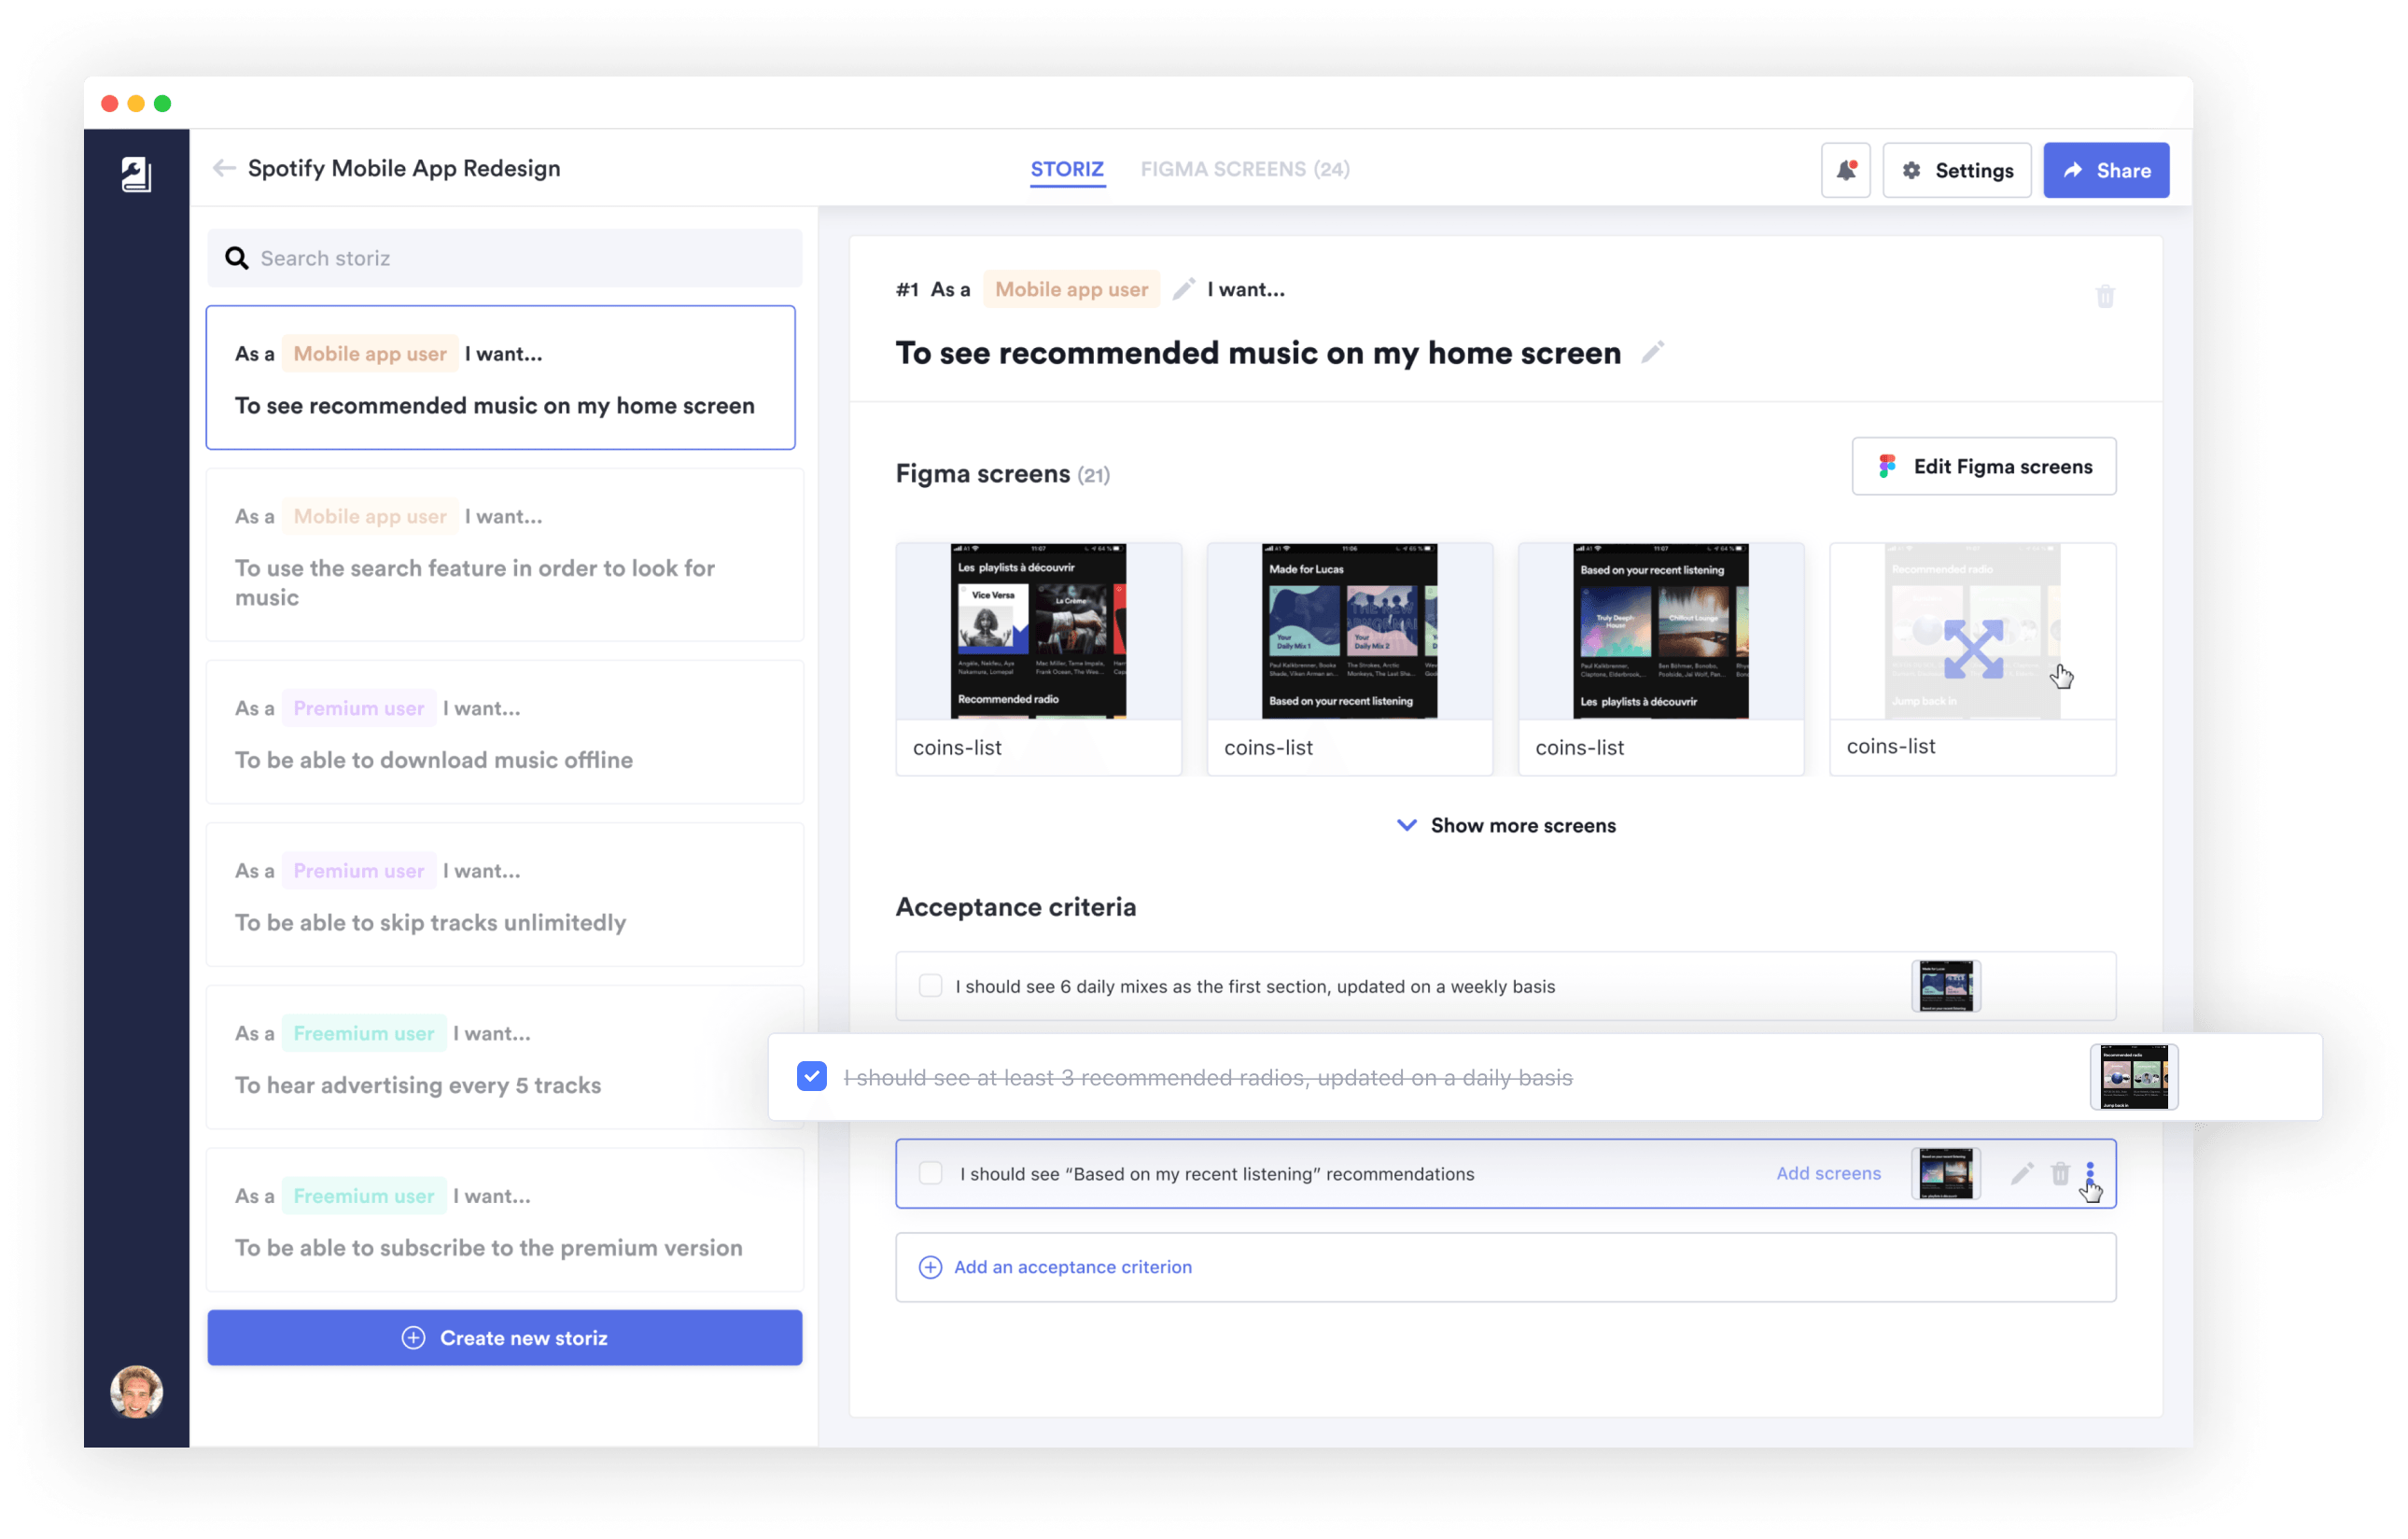
Task: Open the Les playlists à découvrir screen thumbnail
Action: click(x=1038, y=631)
